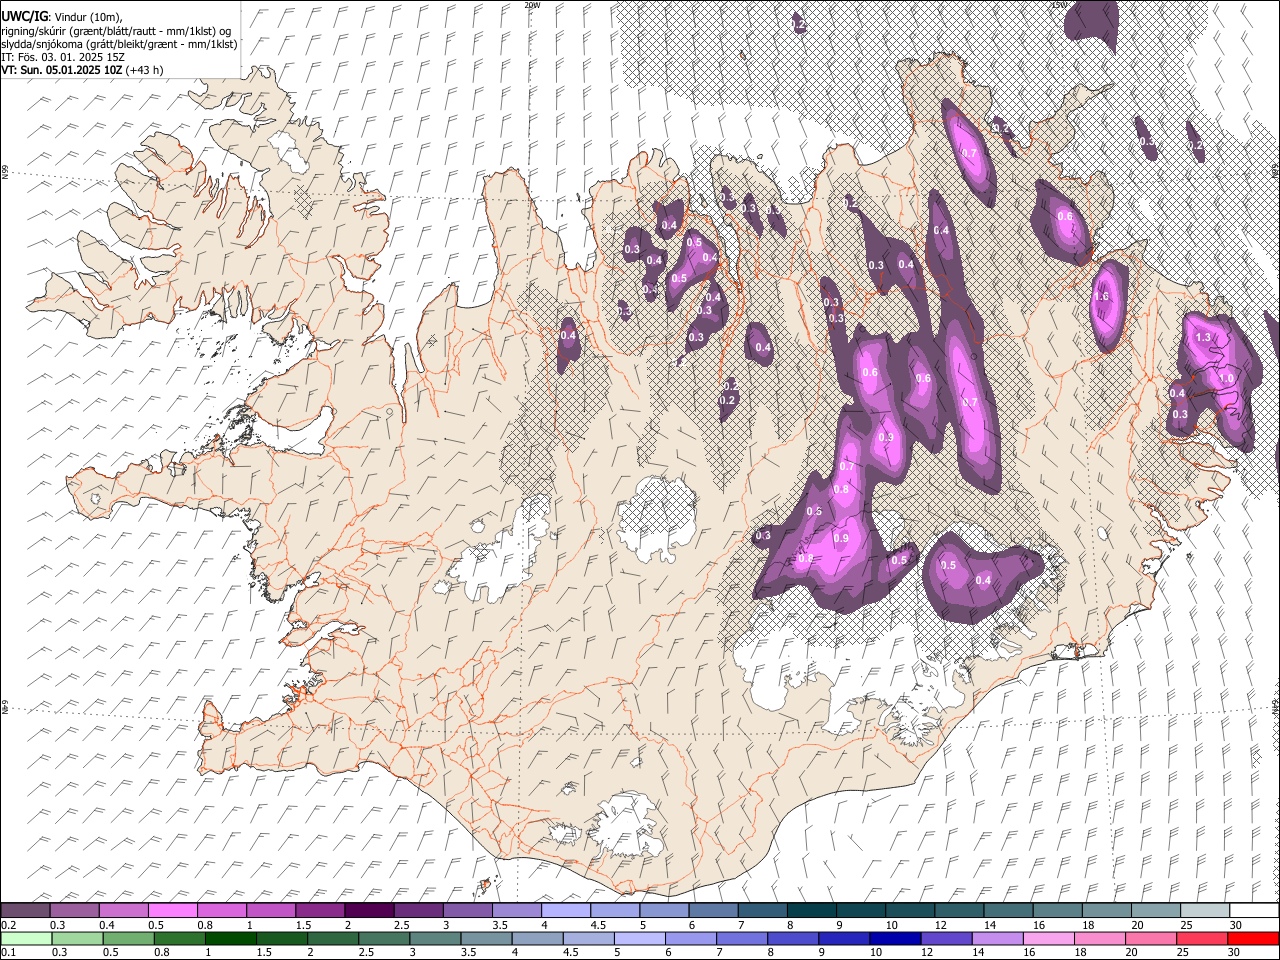This screenshot has height=960, width=1280.
Task: Click the '20W' longitude label
Action: tap(532, 5)
